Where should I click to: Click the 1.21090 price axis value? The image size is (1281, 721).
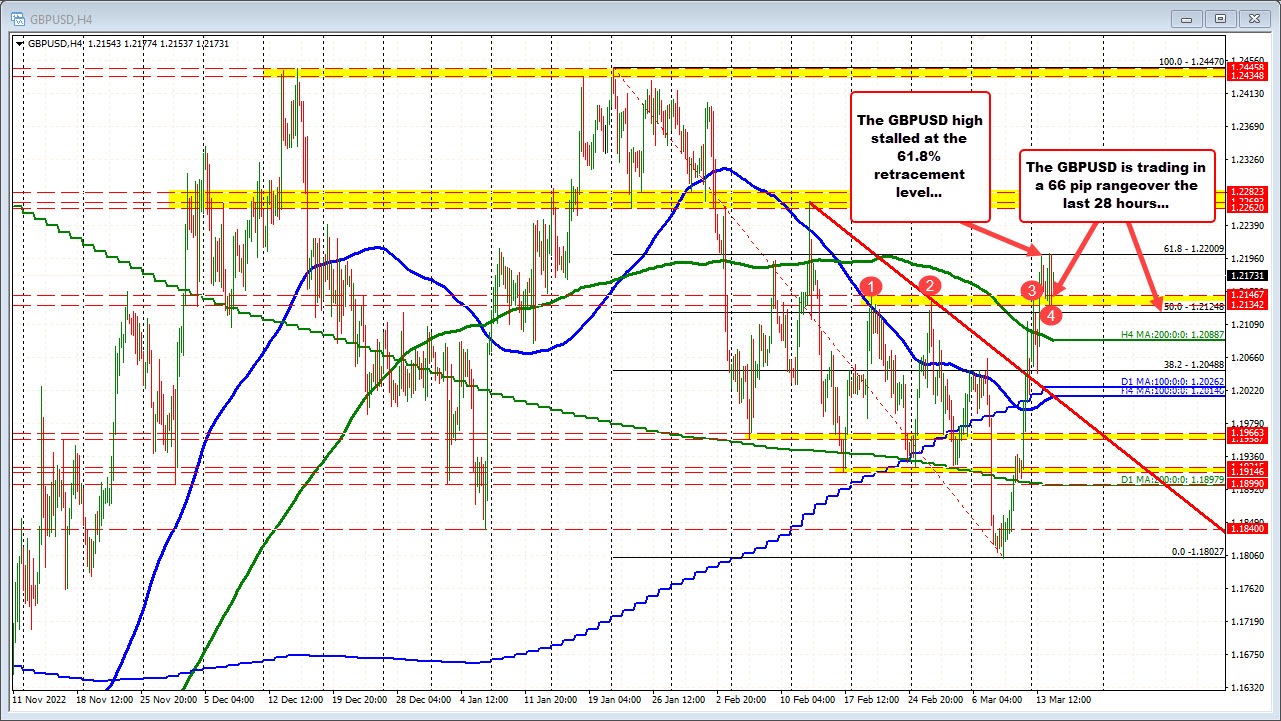1246,325
